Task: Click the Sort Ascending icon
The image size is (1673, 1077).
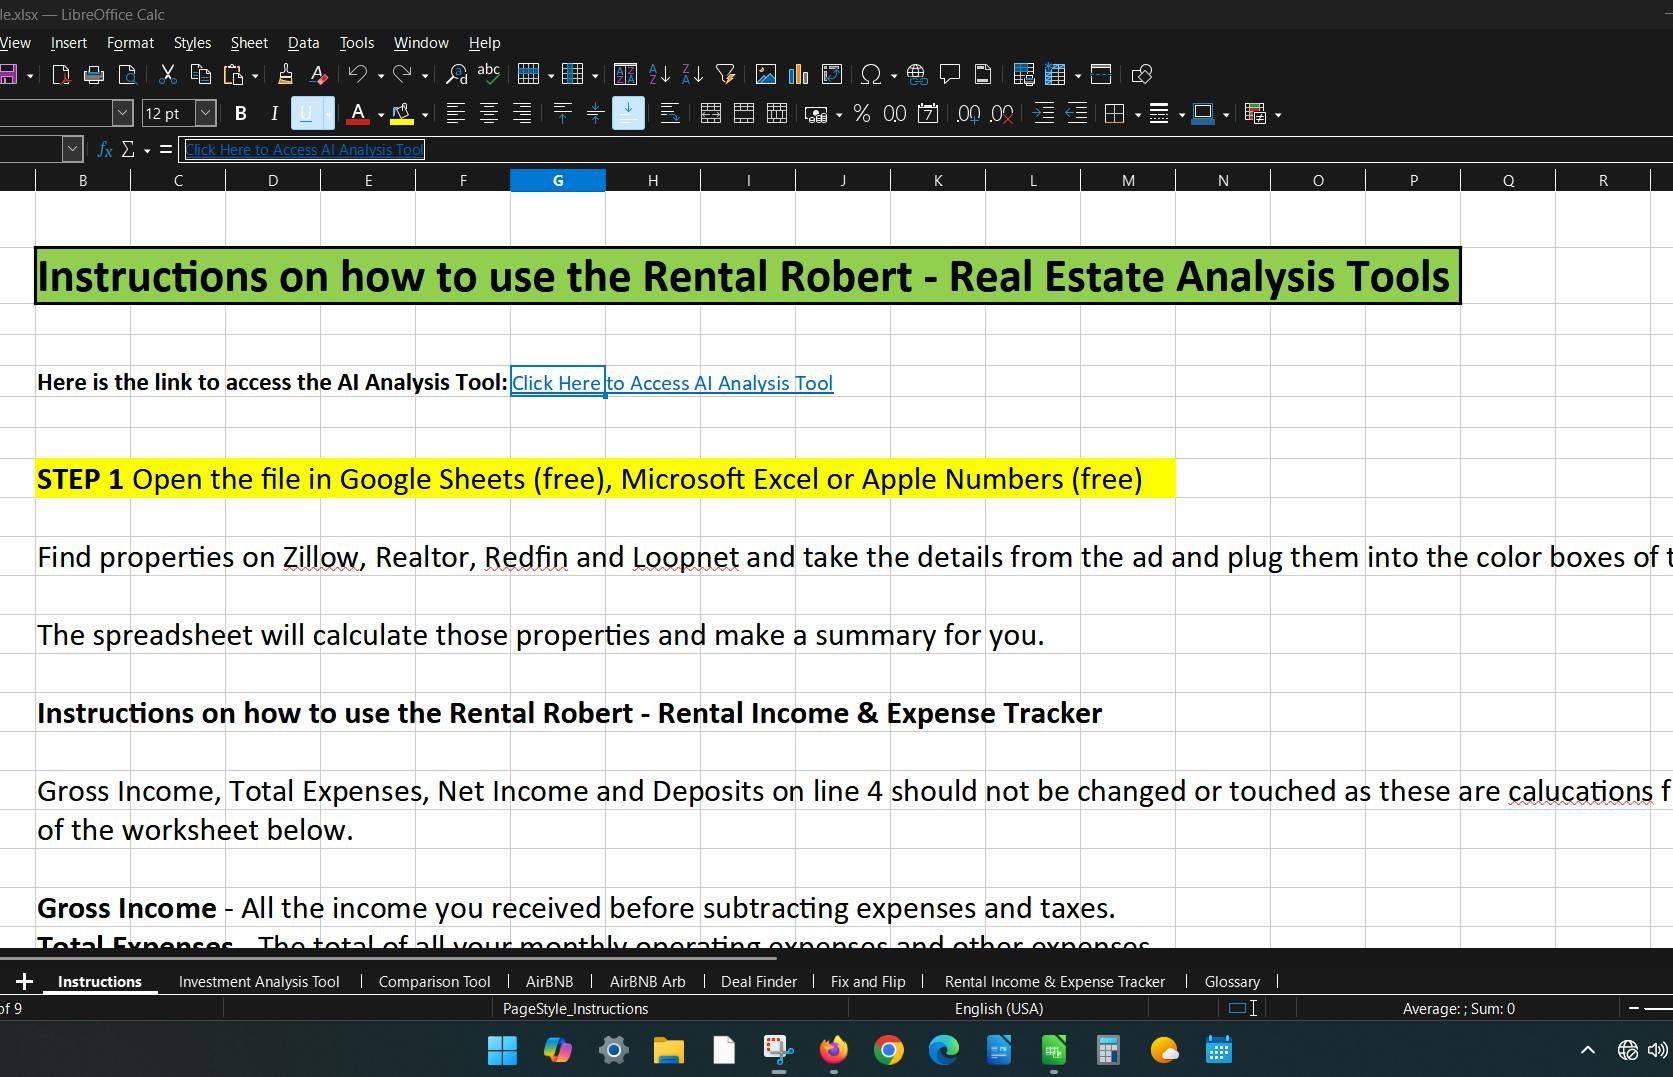Action: click(x=659, y=74)
